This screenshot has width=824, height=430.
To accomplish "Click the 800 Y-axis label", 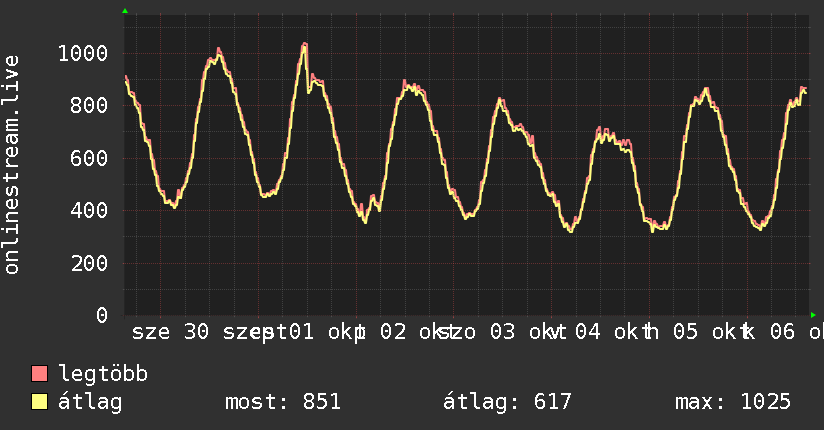I will click(x=89, y=106).
